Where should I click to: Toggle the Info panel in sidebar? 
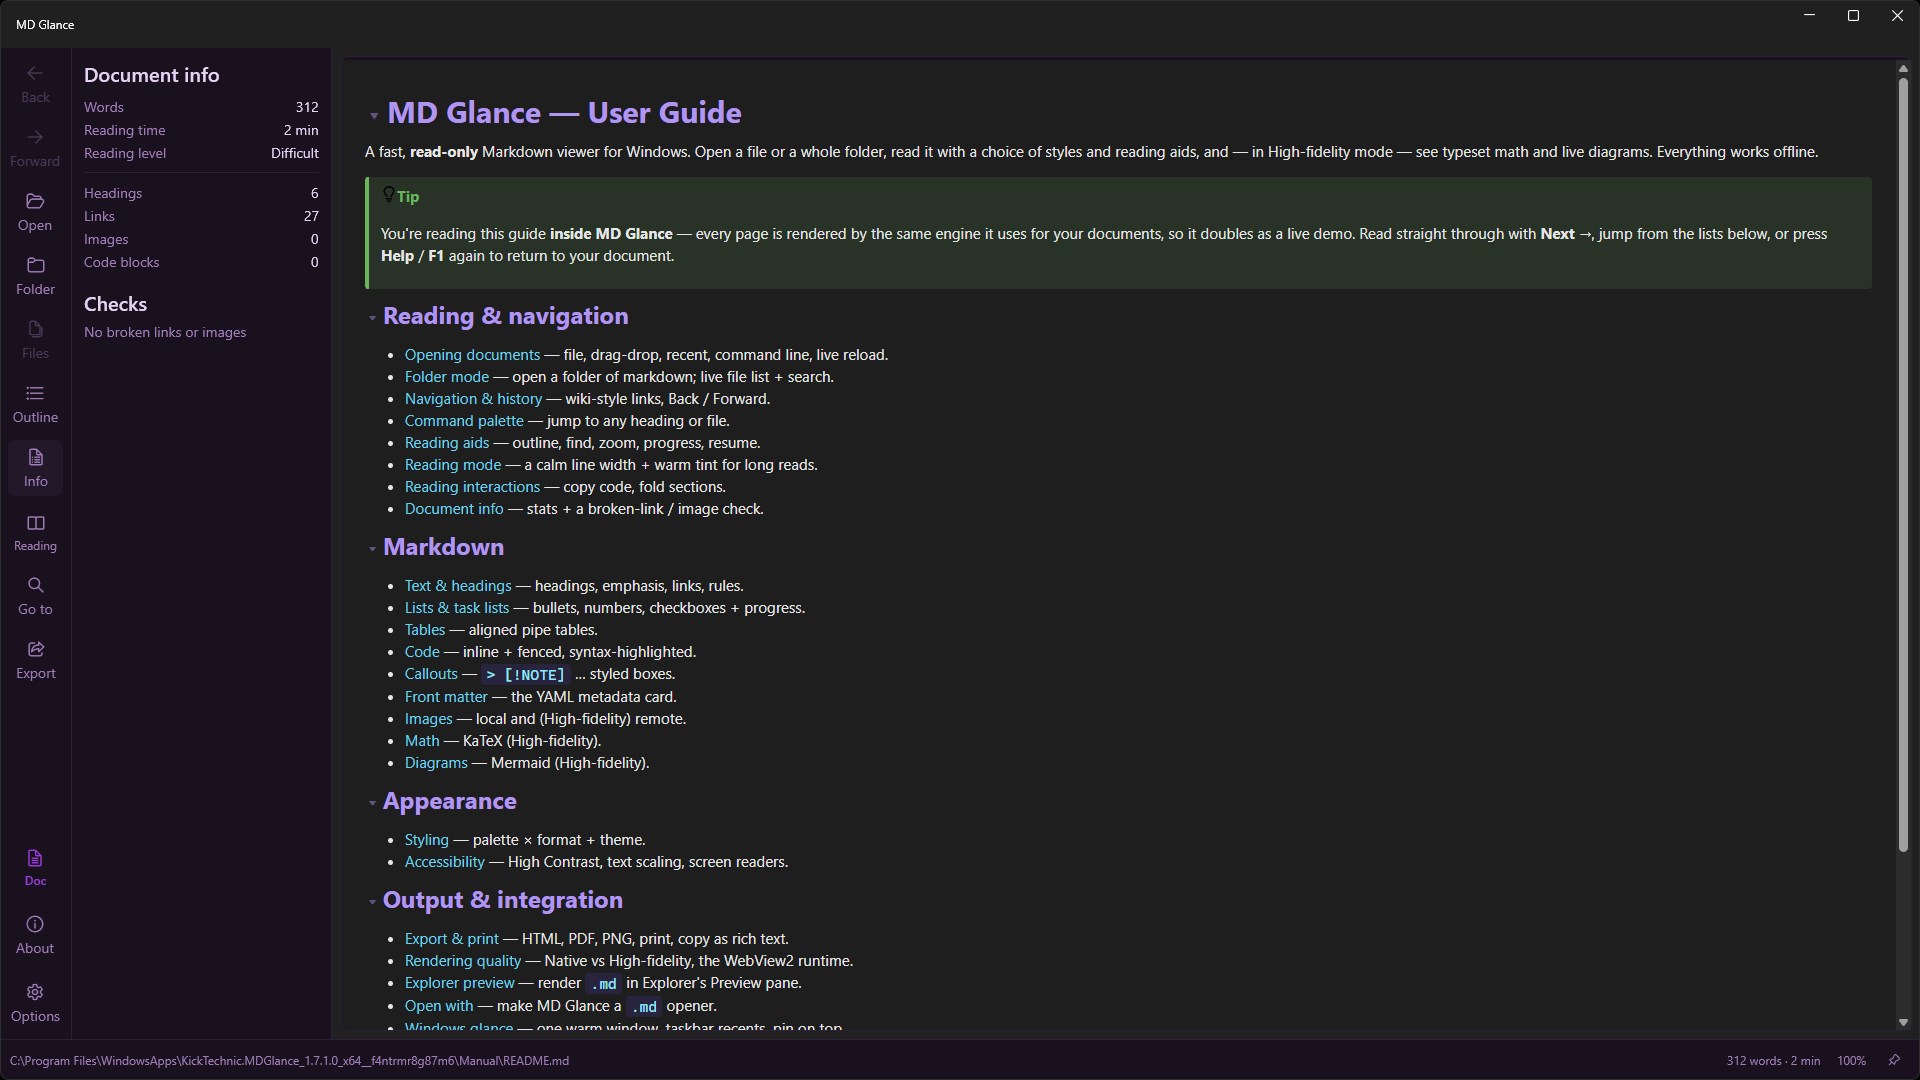[x=35, y=468]
